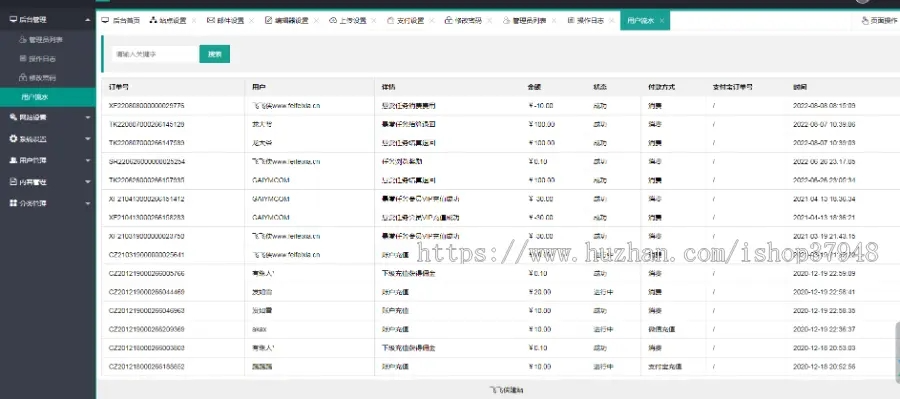900x399 pixels.
Task: Click the grid icon for the 分类 sidebar menu
Action: [13, 203]
